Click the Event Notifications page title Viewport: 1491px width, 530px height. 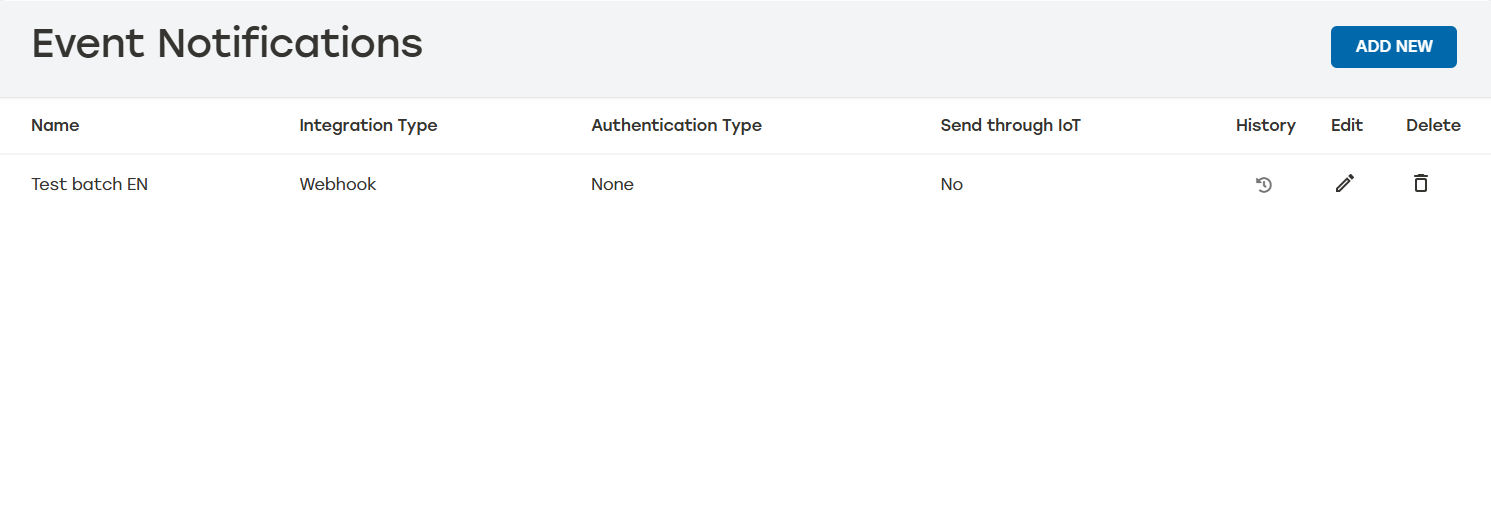click(227, 44)
